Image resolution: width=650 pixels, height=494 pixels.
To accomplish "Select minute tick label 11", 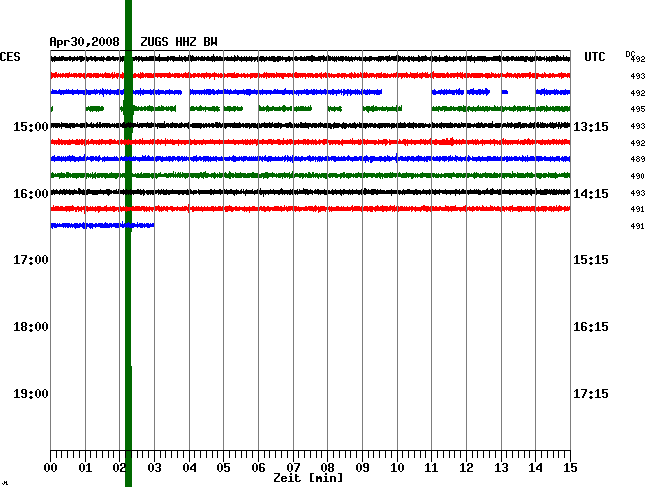I will pyautogui.click(x=431, y=468).
